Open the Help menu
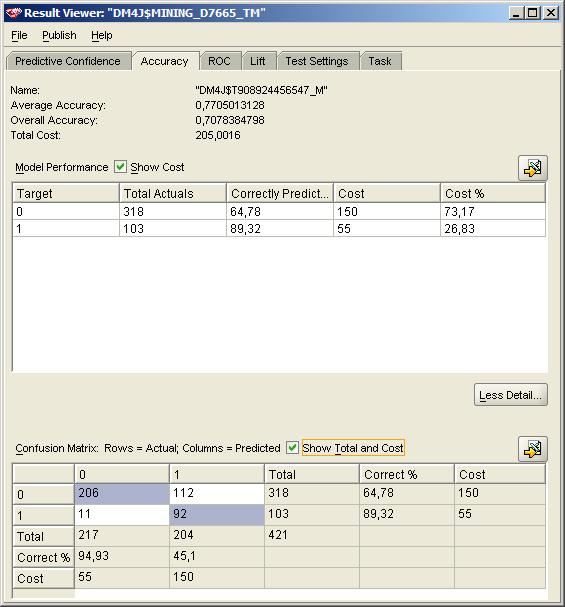Screen dimensions: 565x607 coord(101,35)
